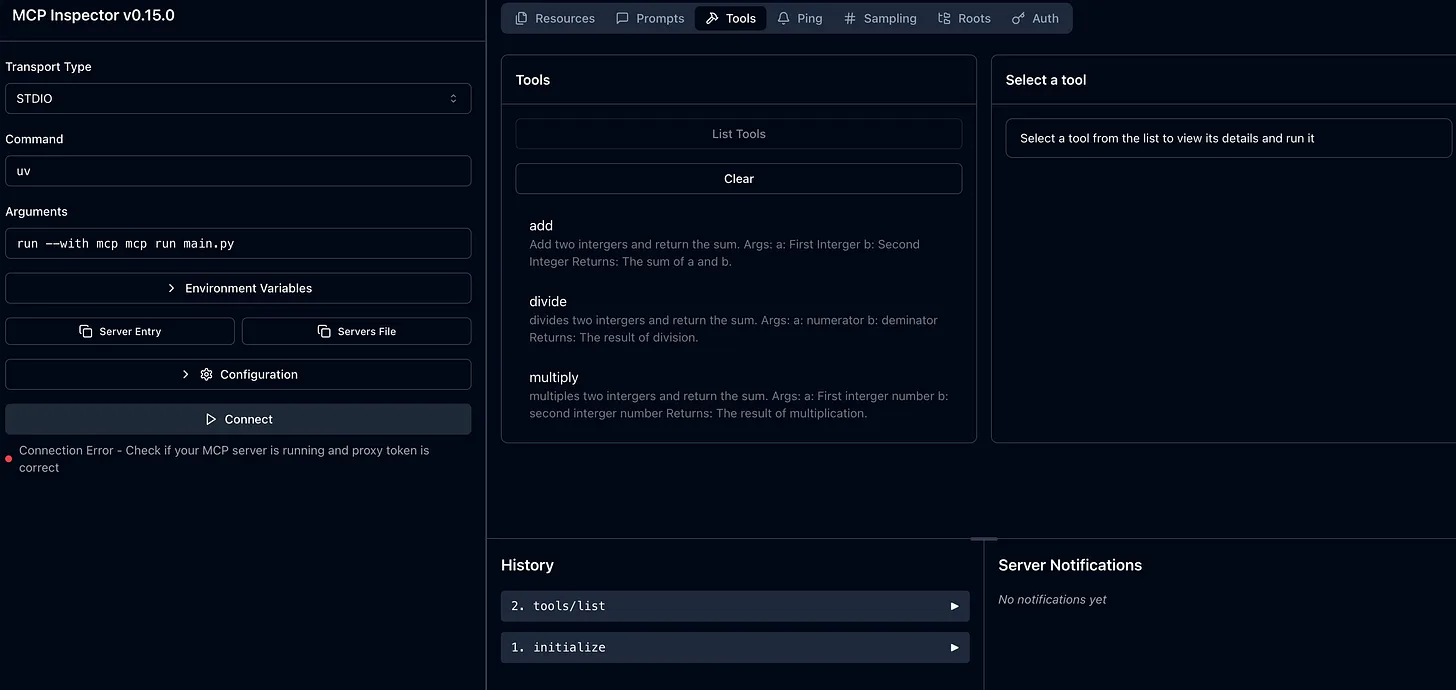Open the Resources tab
Screen dimensions: 1456x690
click(x=555, y=18)
